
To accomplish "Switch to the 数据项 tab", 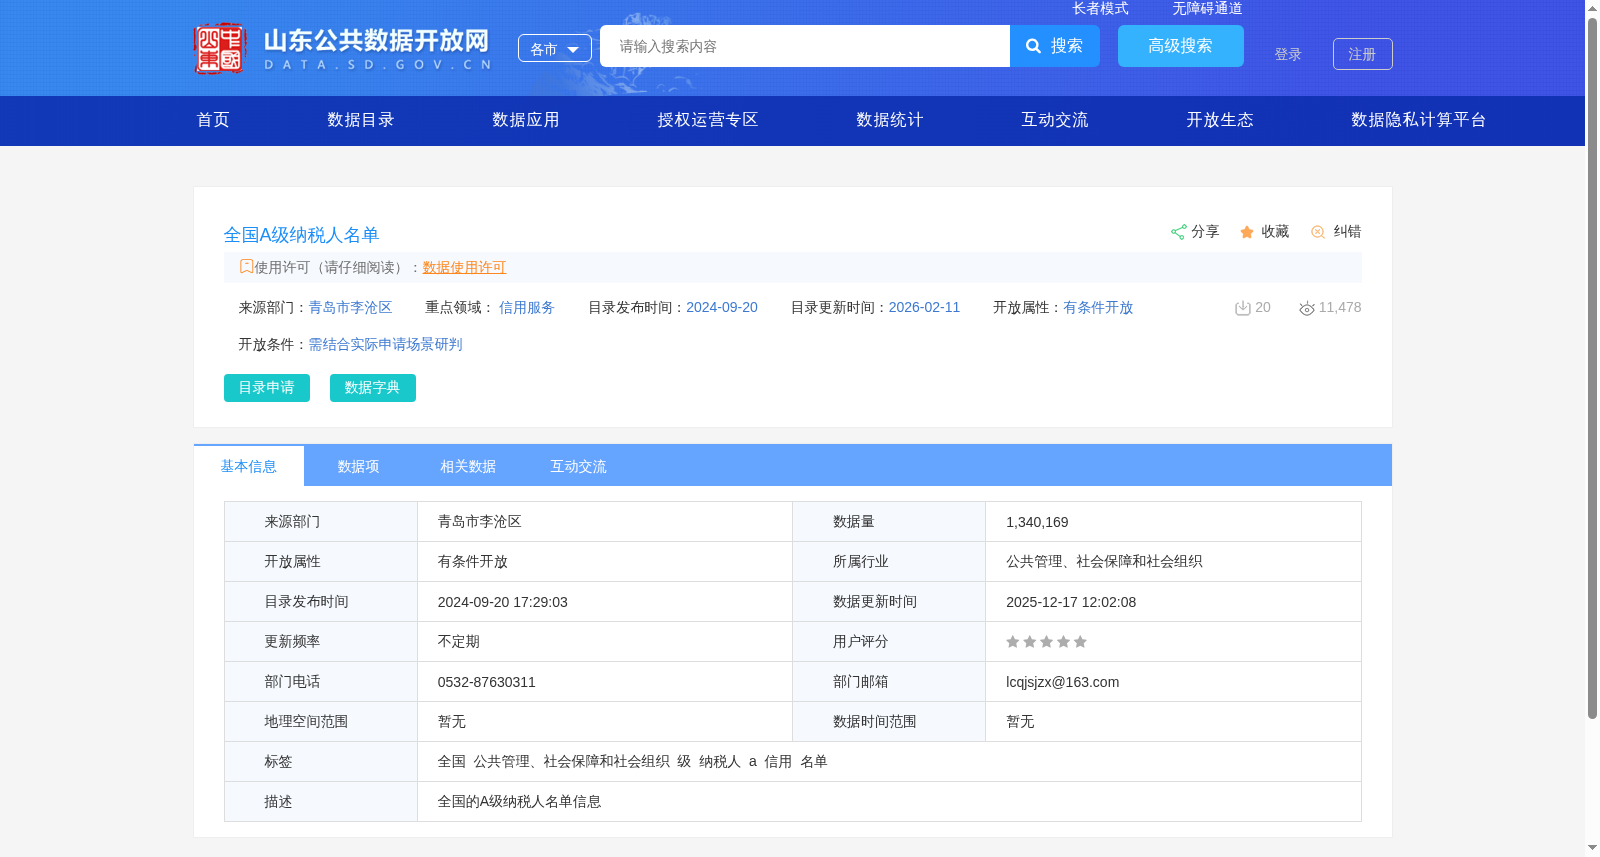I will (359, 466).
